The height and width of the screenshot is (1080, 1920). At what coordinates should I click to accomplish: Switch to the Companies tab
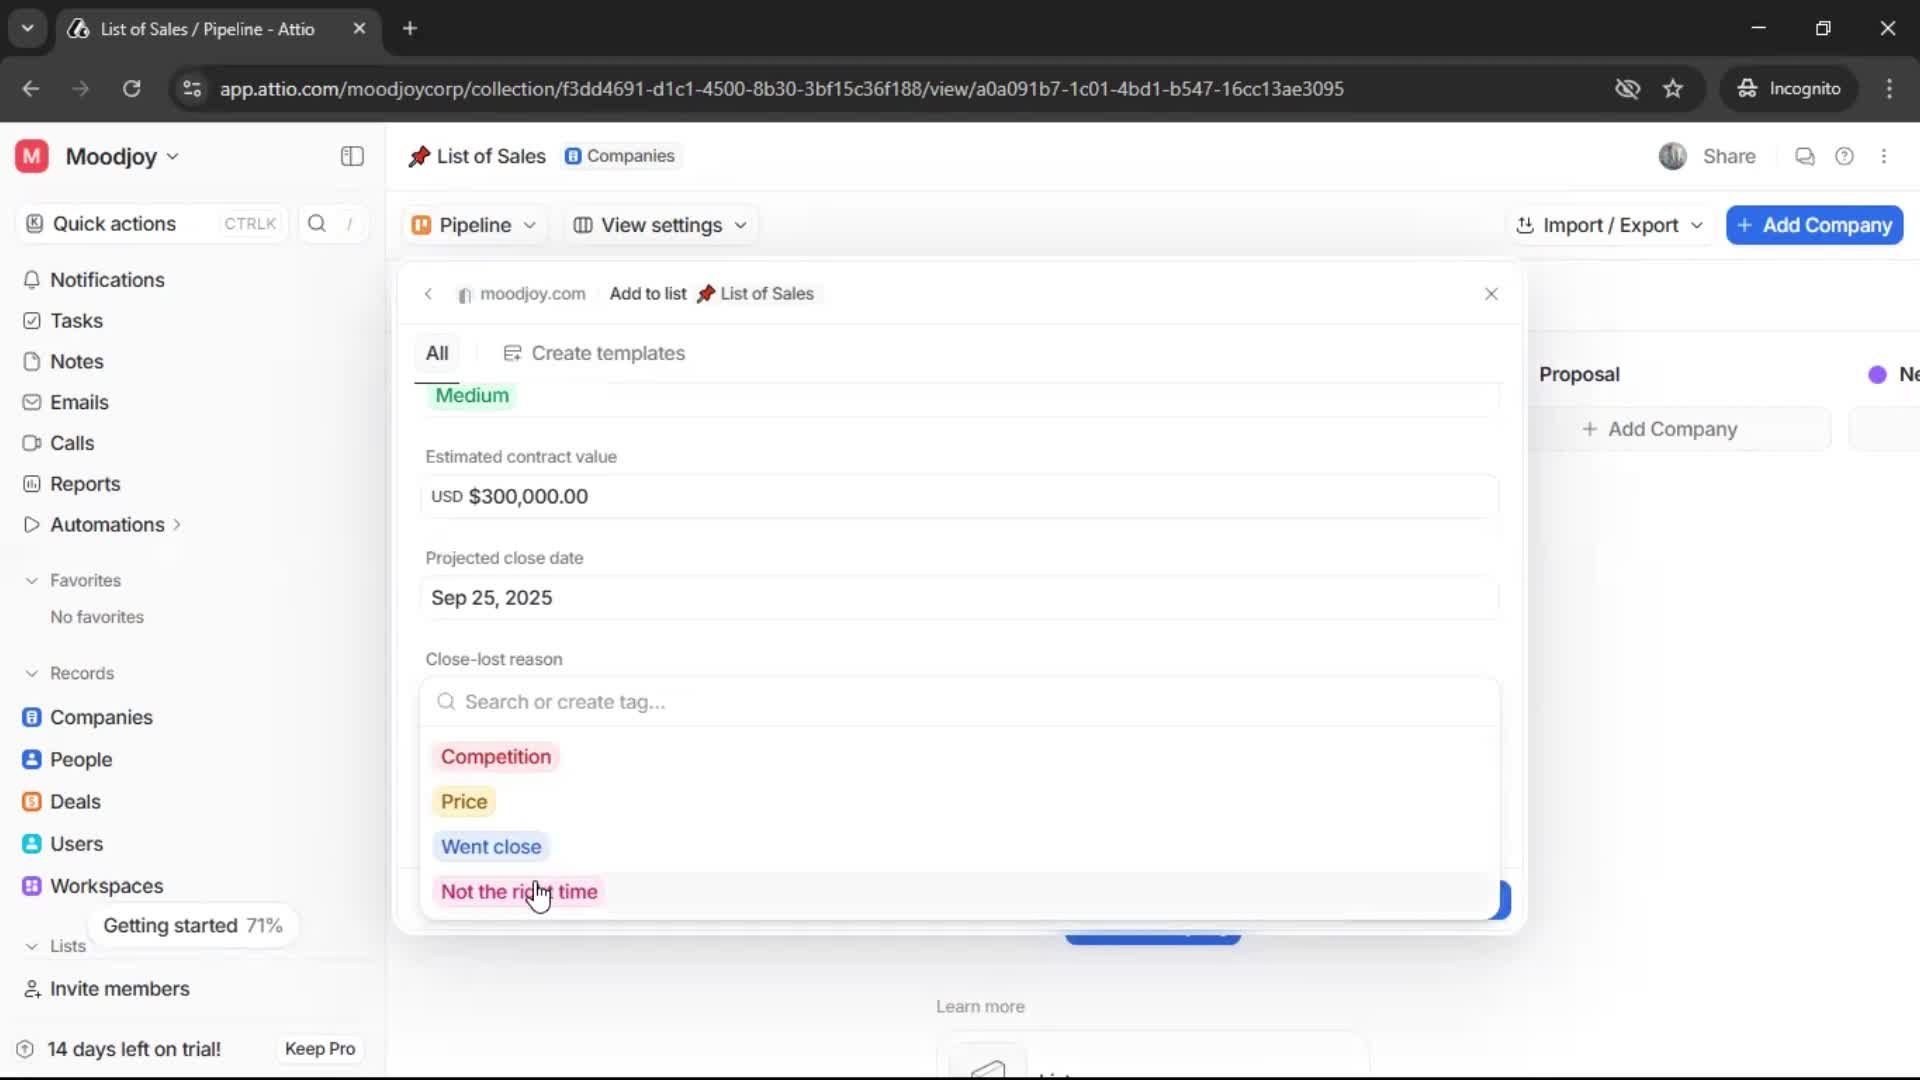point(621,156)
